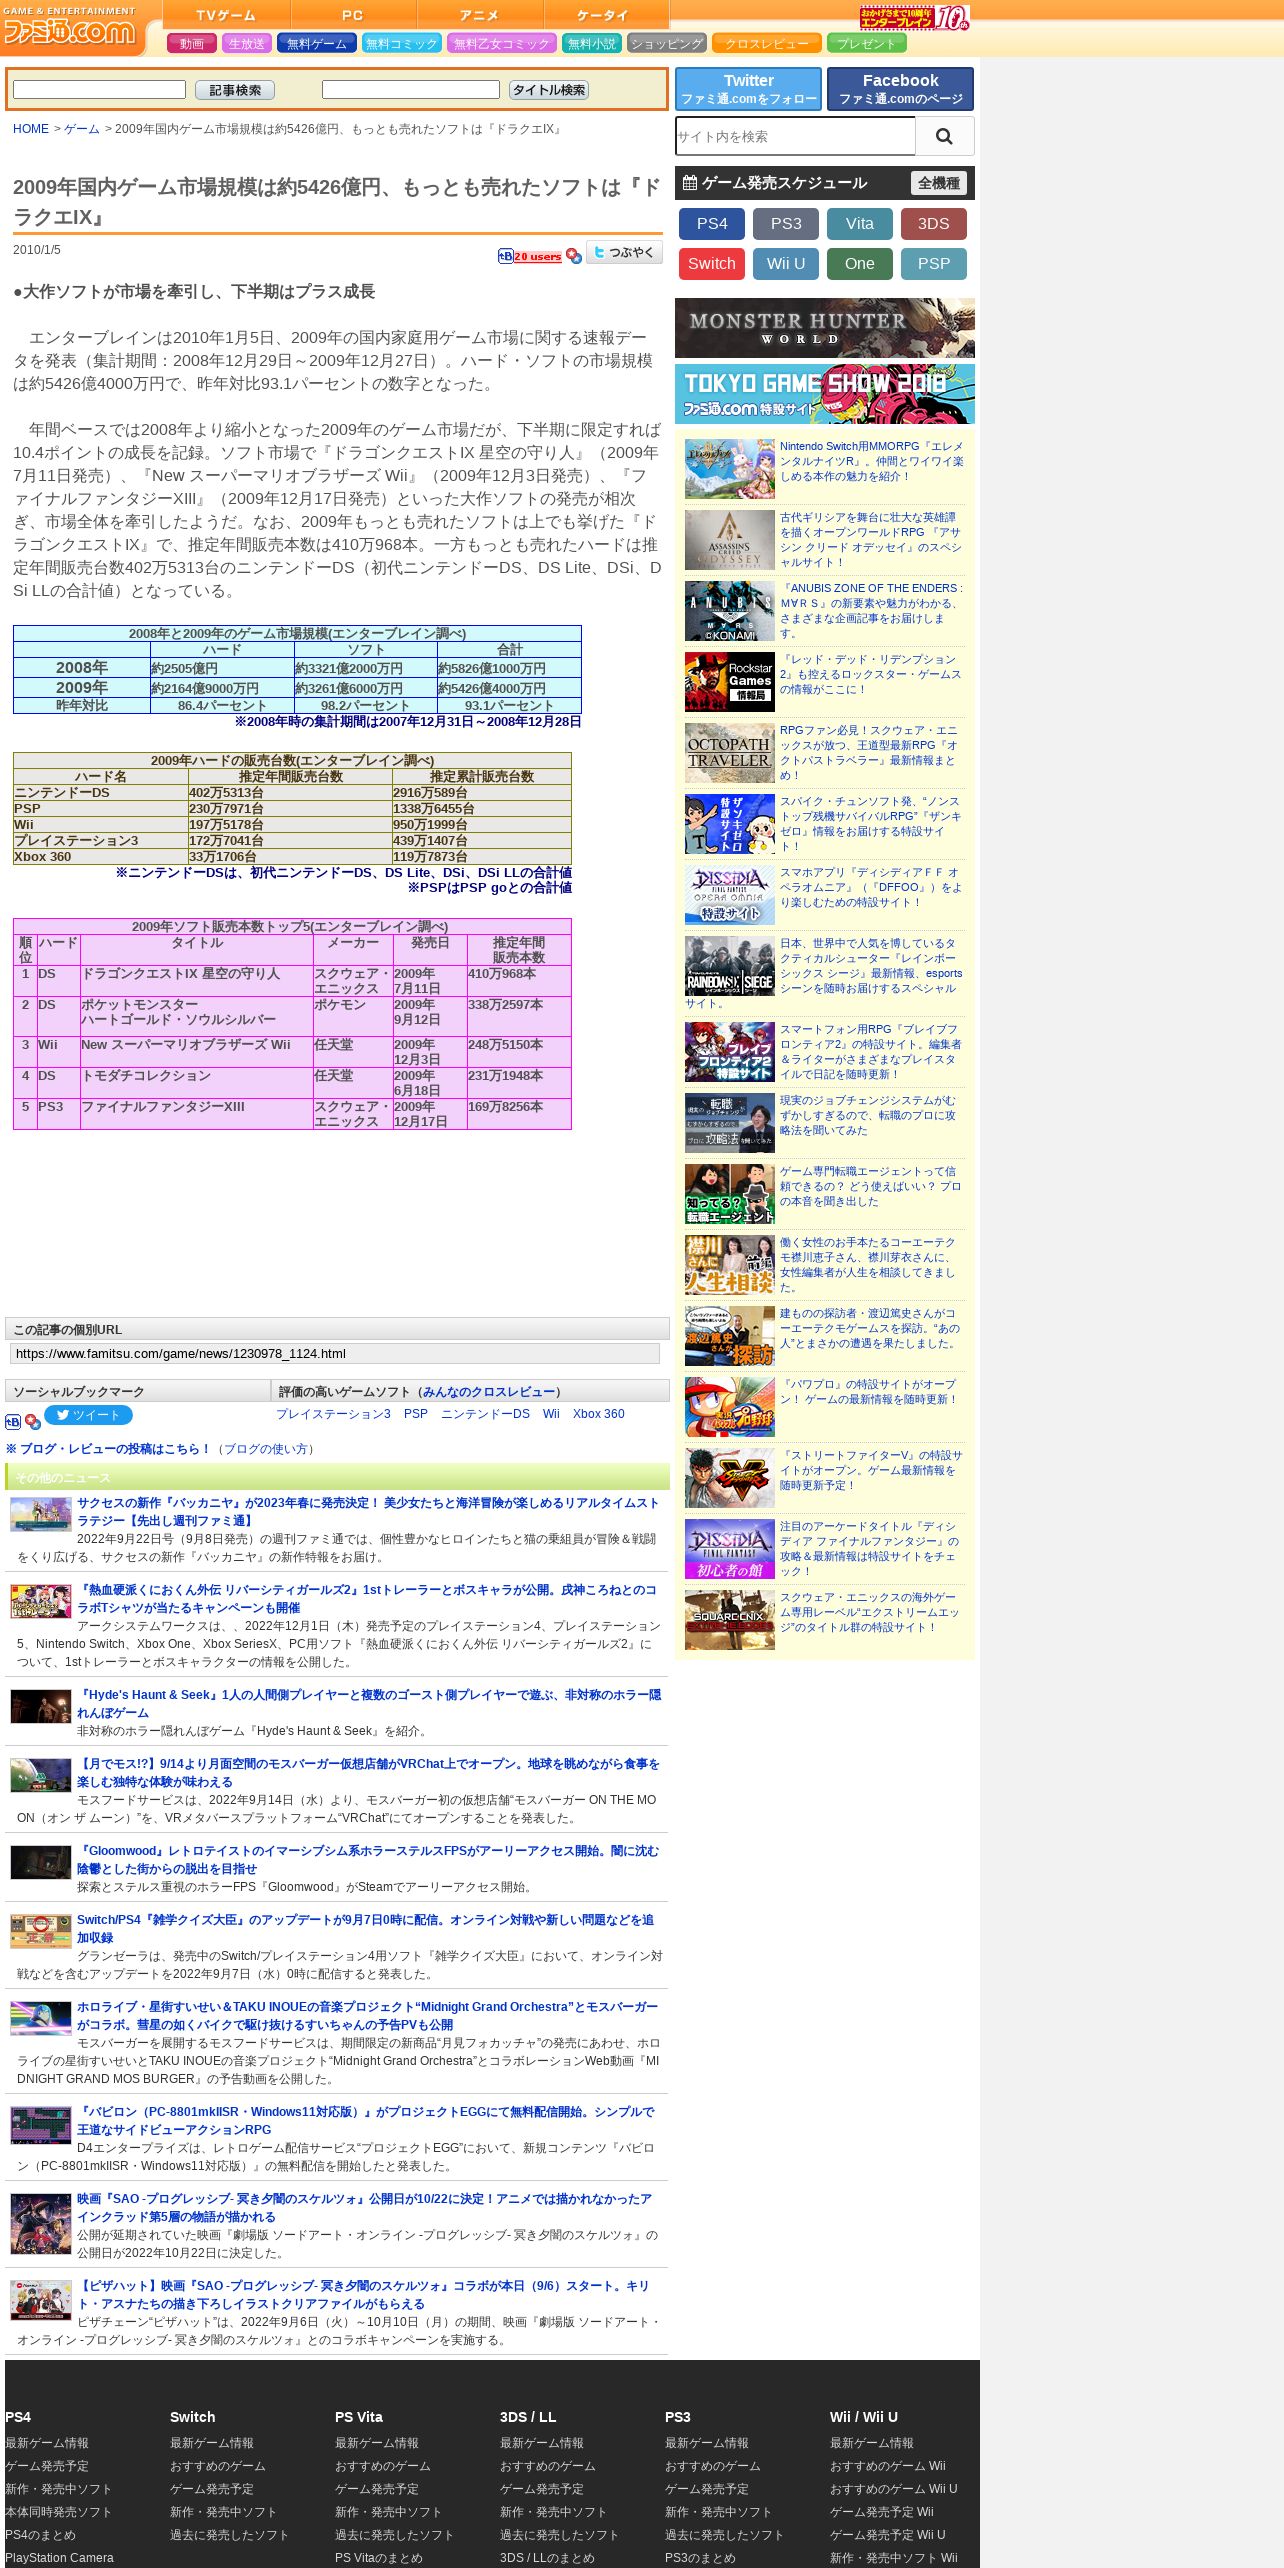The image size is (1284, 2568).
Task: Open Rockstar Games thumbnail in sidebar
Action: 730,682
